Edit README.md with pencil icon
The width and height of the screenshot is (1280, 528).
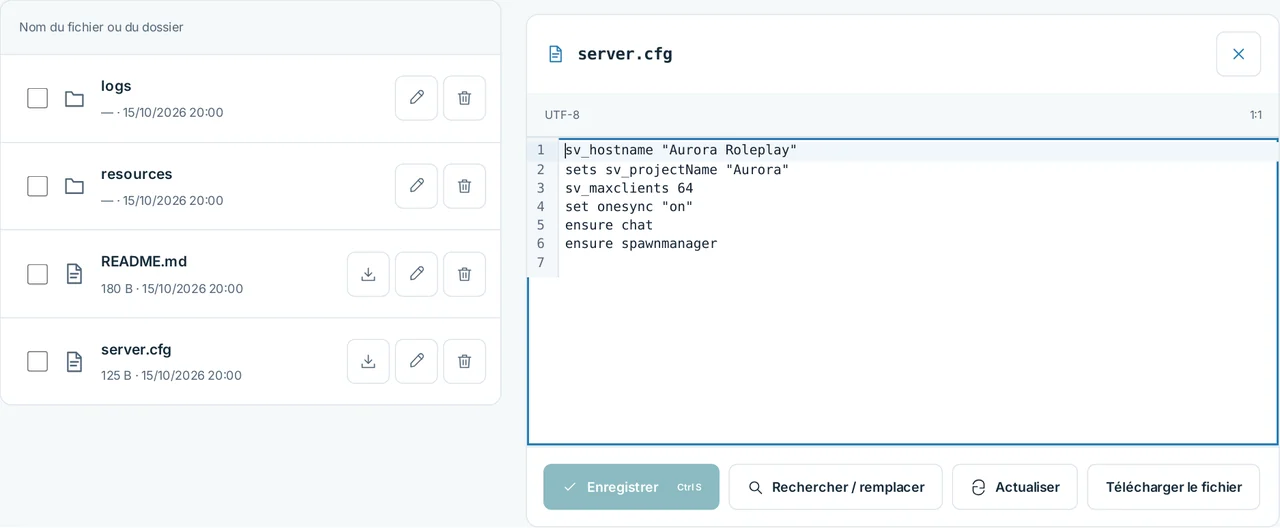coord(416,274)
